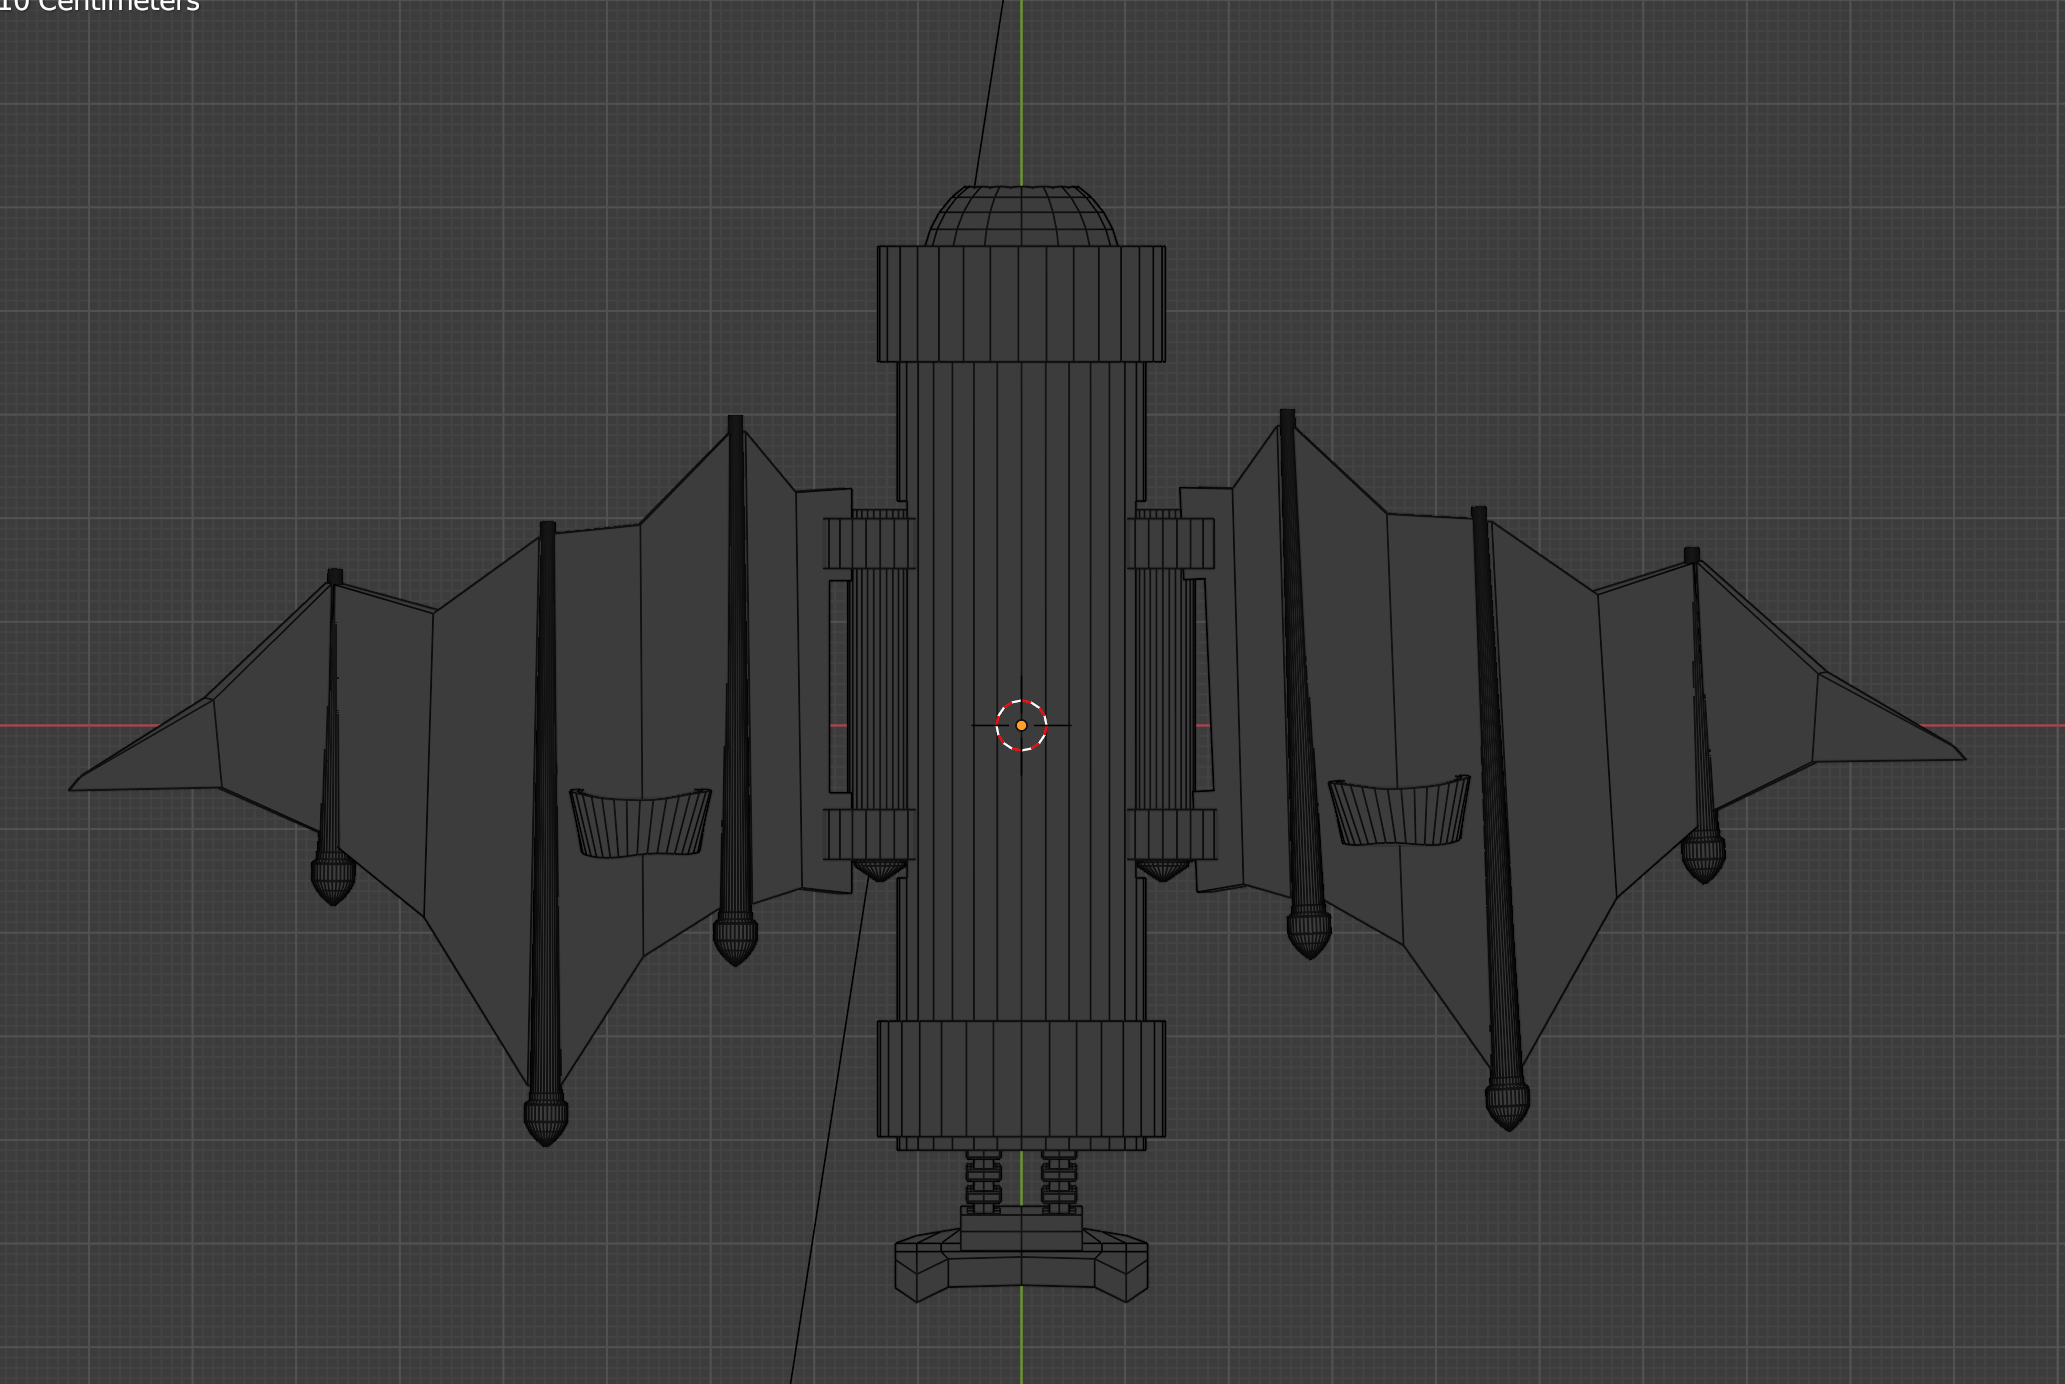2065x1384 pixels.
Task: Select the domed nose cap of the ship
Action: click(x=1021, y=217)
